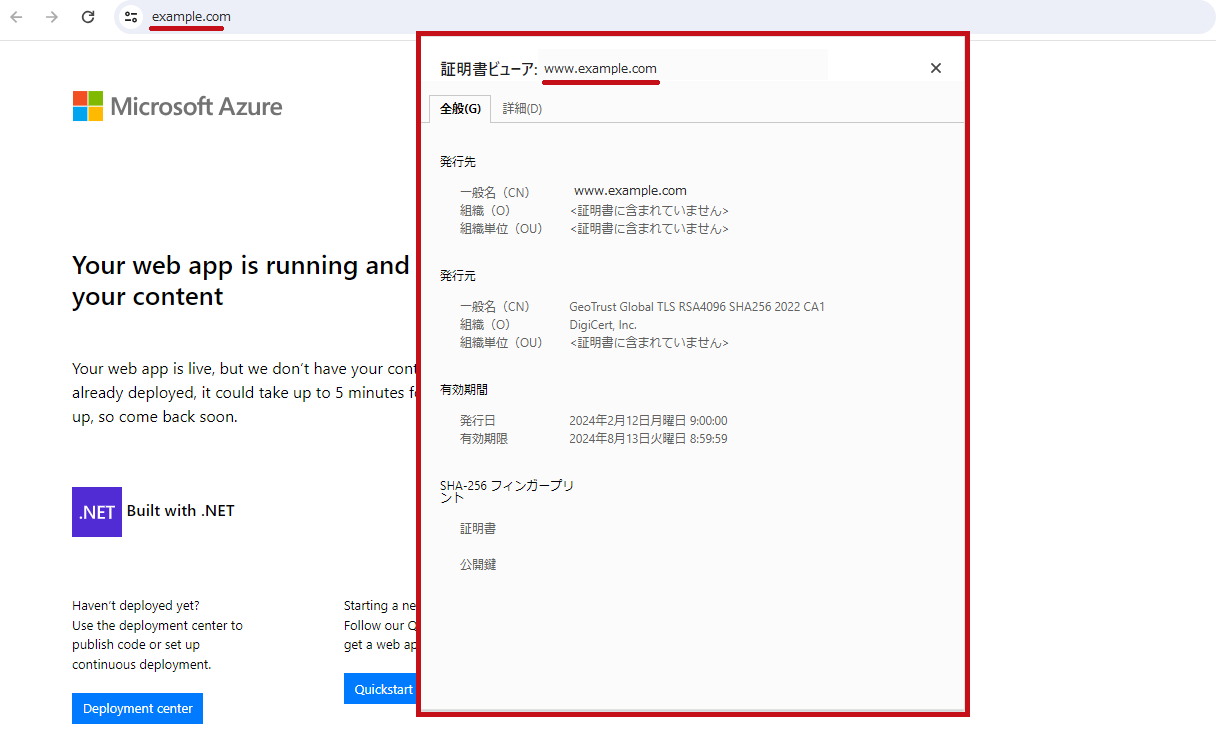1216x734 pixels.
Task: Open the Deployment center button
Action: click(138, 708)
